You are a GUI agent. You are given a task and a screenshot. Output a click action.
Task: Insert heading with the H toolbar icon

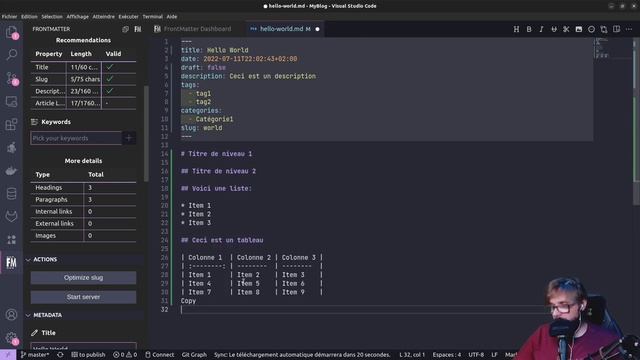click(x=516, y=29)
